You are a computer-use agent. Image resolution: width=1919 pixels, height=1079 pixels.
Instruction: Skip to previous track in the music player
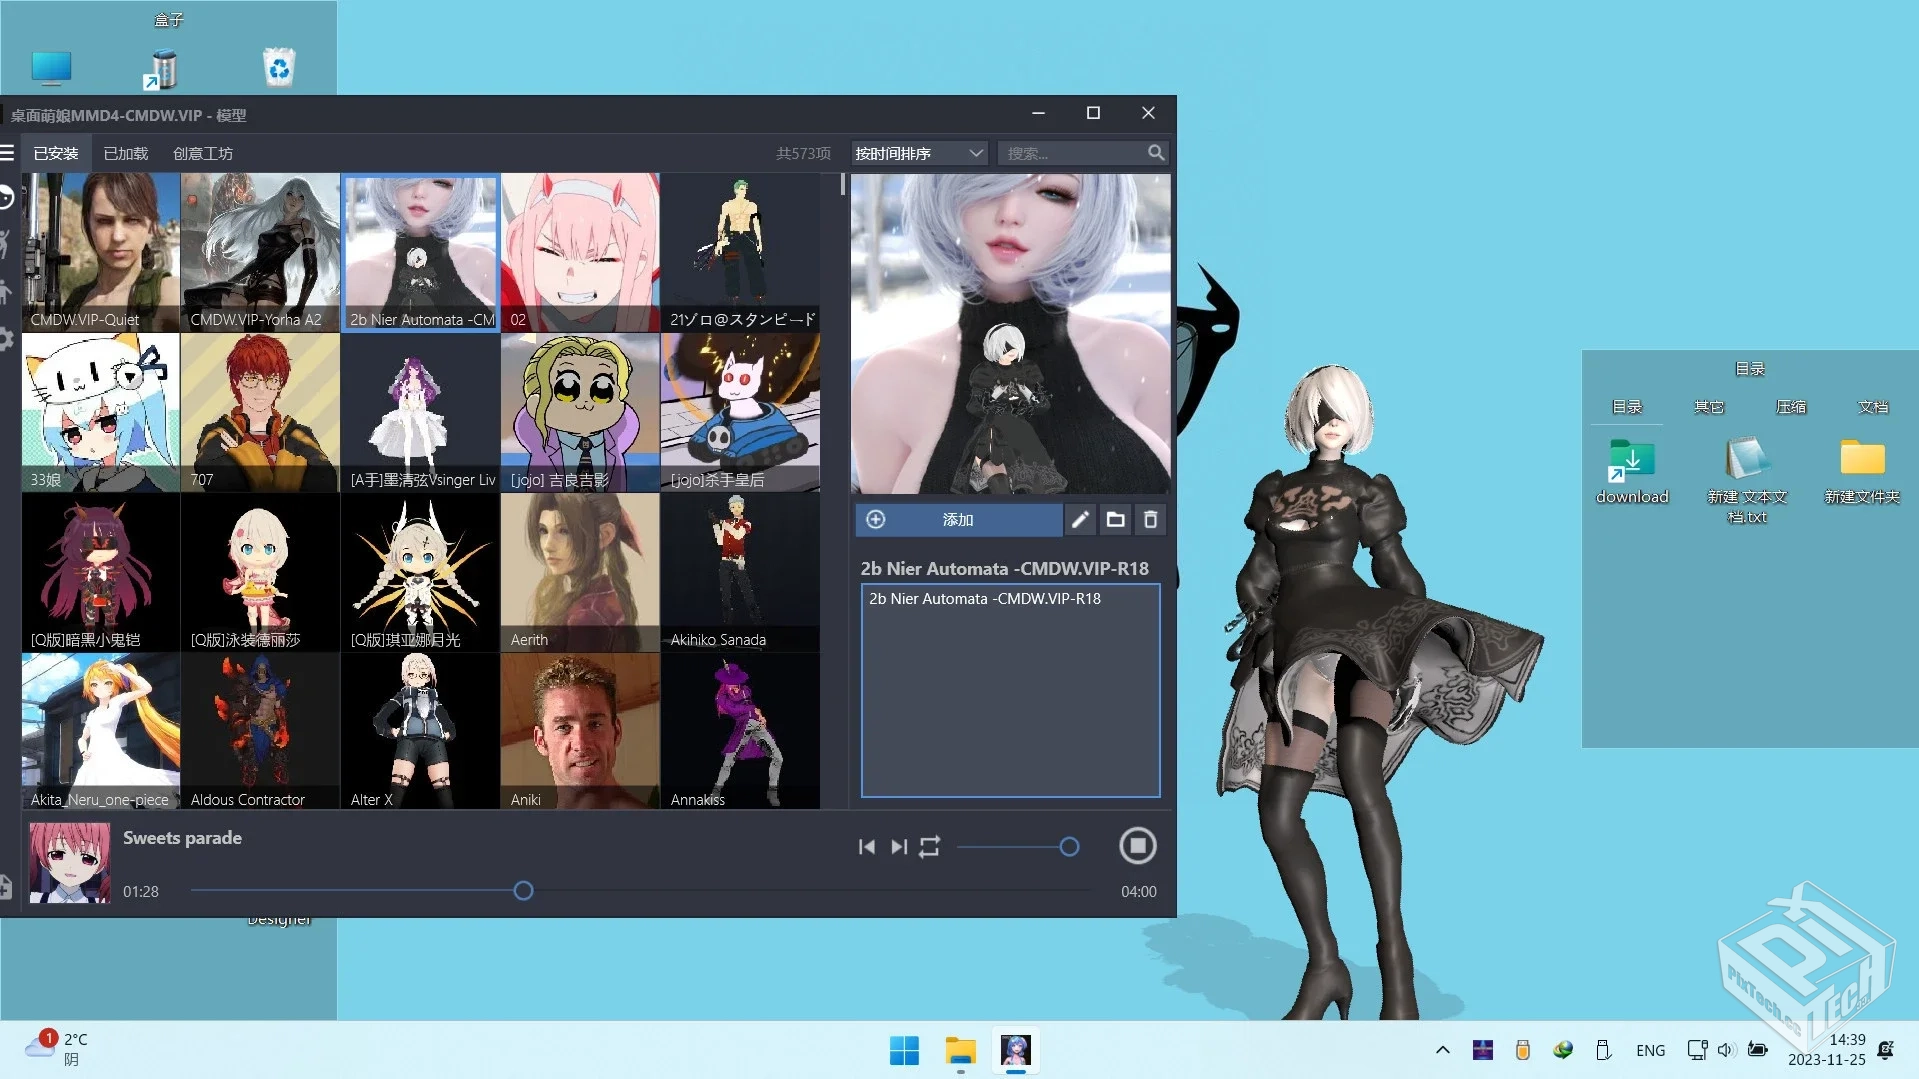point(866,846)
